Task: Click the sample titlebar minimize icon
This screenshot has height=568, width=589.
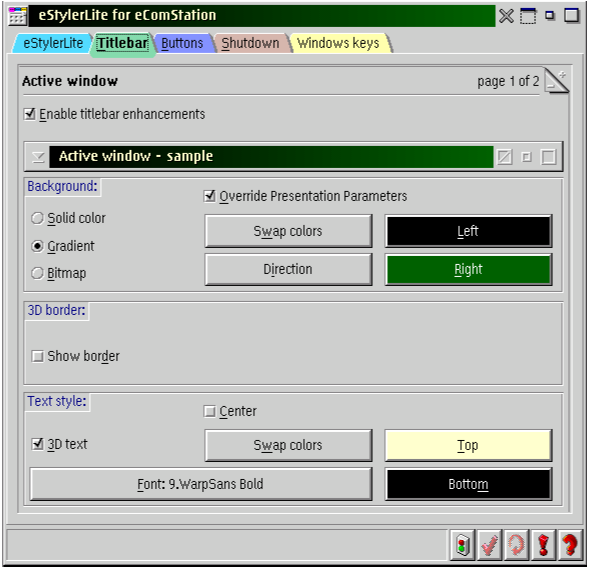Action: [527, 157]
